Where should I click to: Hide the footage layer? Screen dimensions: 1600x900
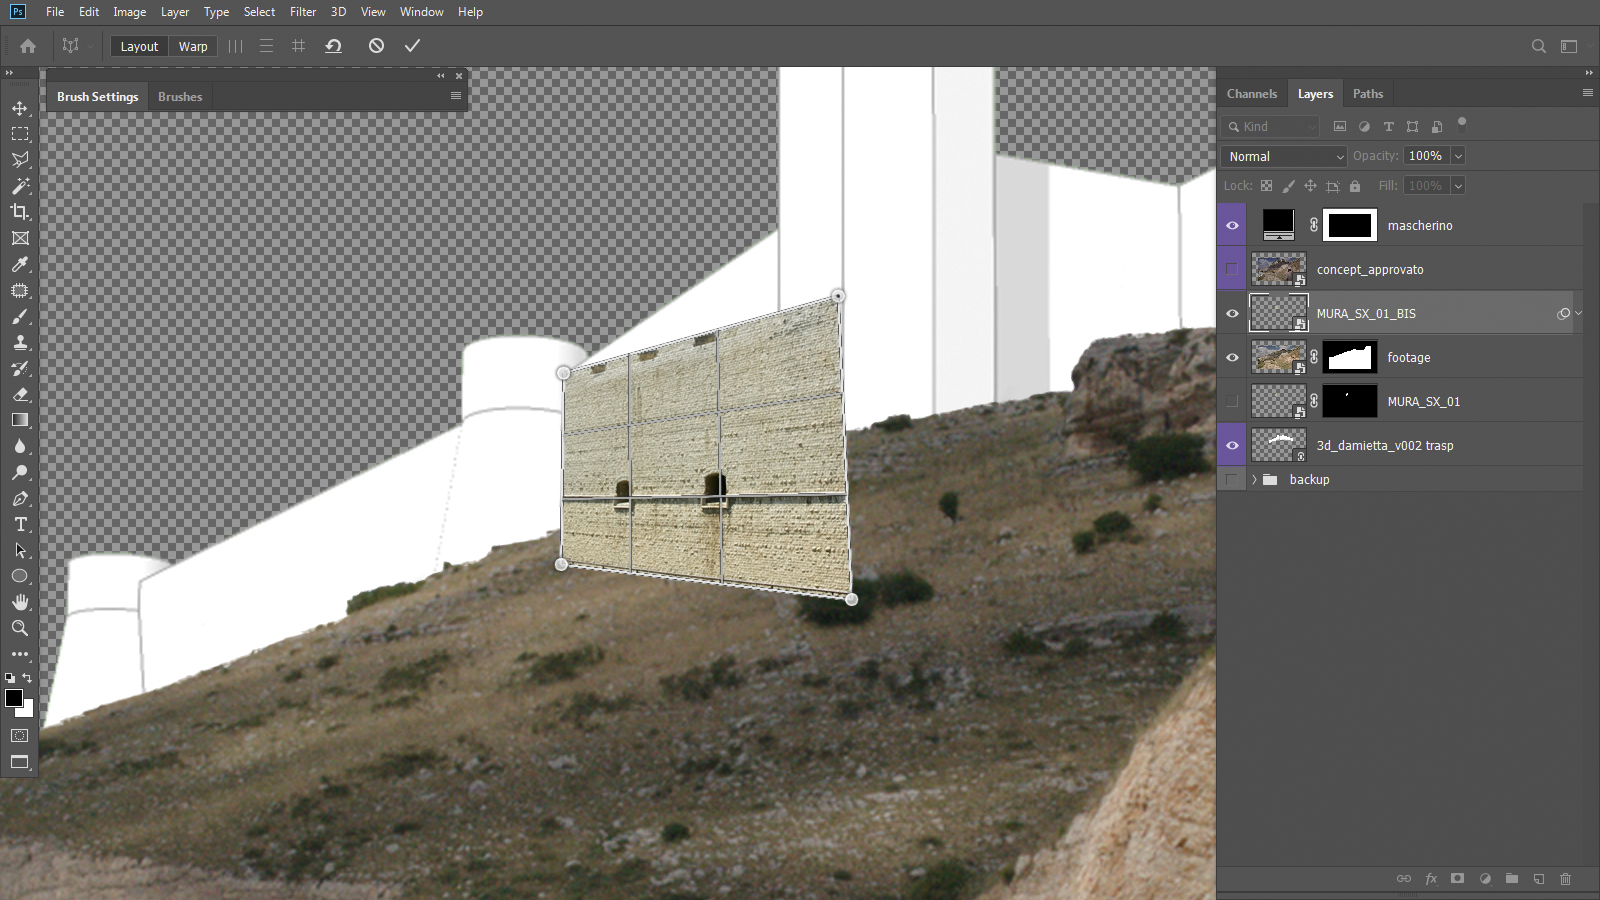1232,358
